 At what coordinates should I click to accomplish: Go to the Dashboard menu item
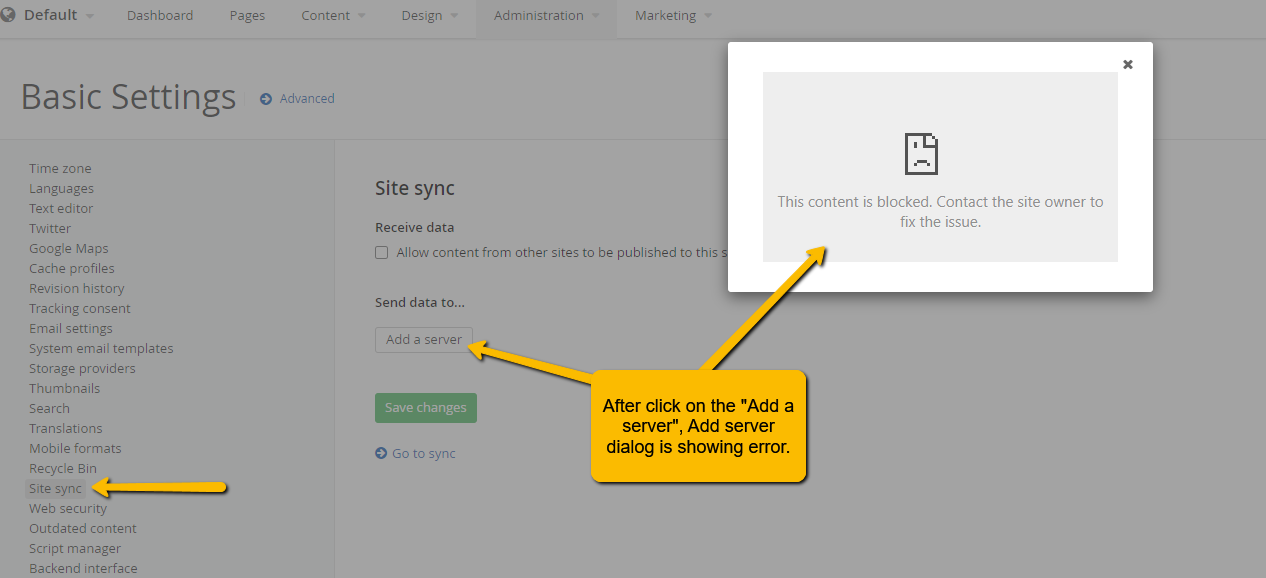[160, 16]
